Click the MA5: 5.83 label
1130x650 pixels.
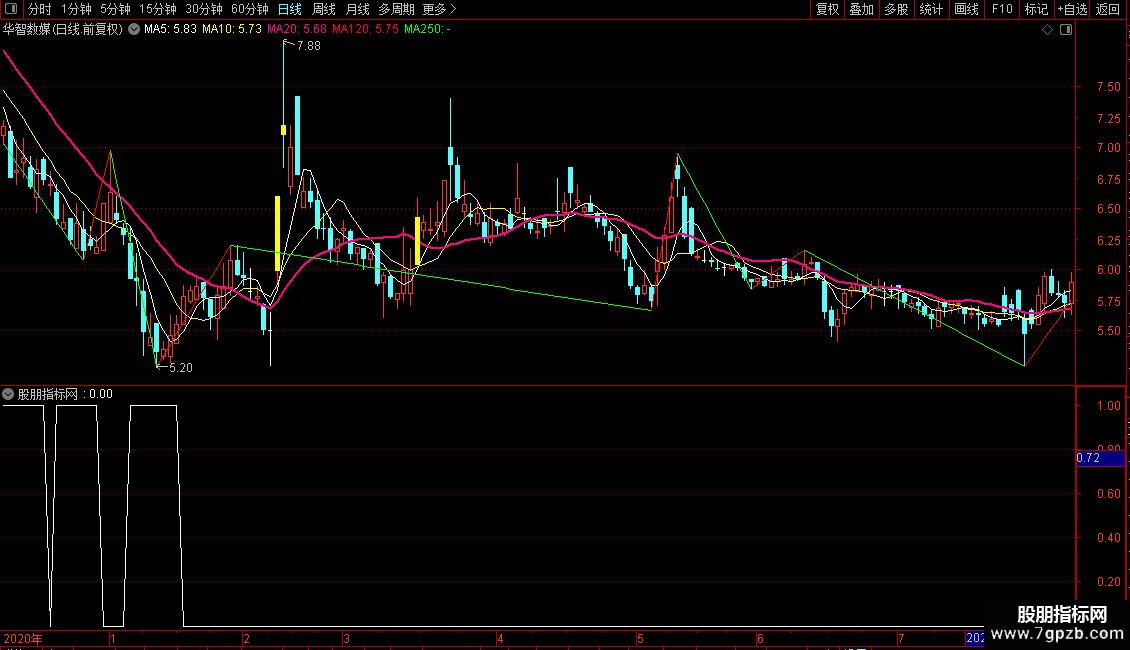170,29
